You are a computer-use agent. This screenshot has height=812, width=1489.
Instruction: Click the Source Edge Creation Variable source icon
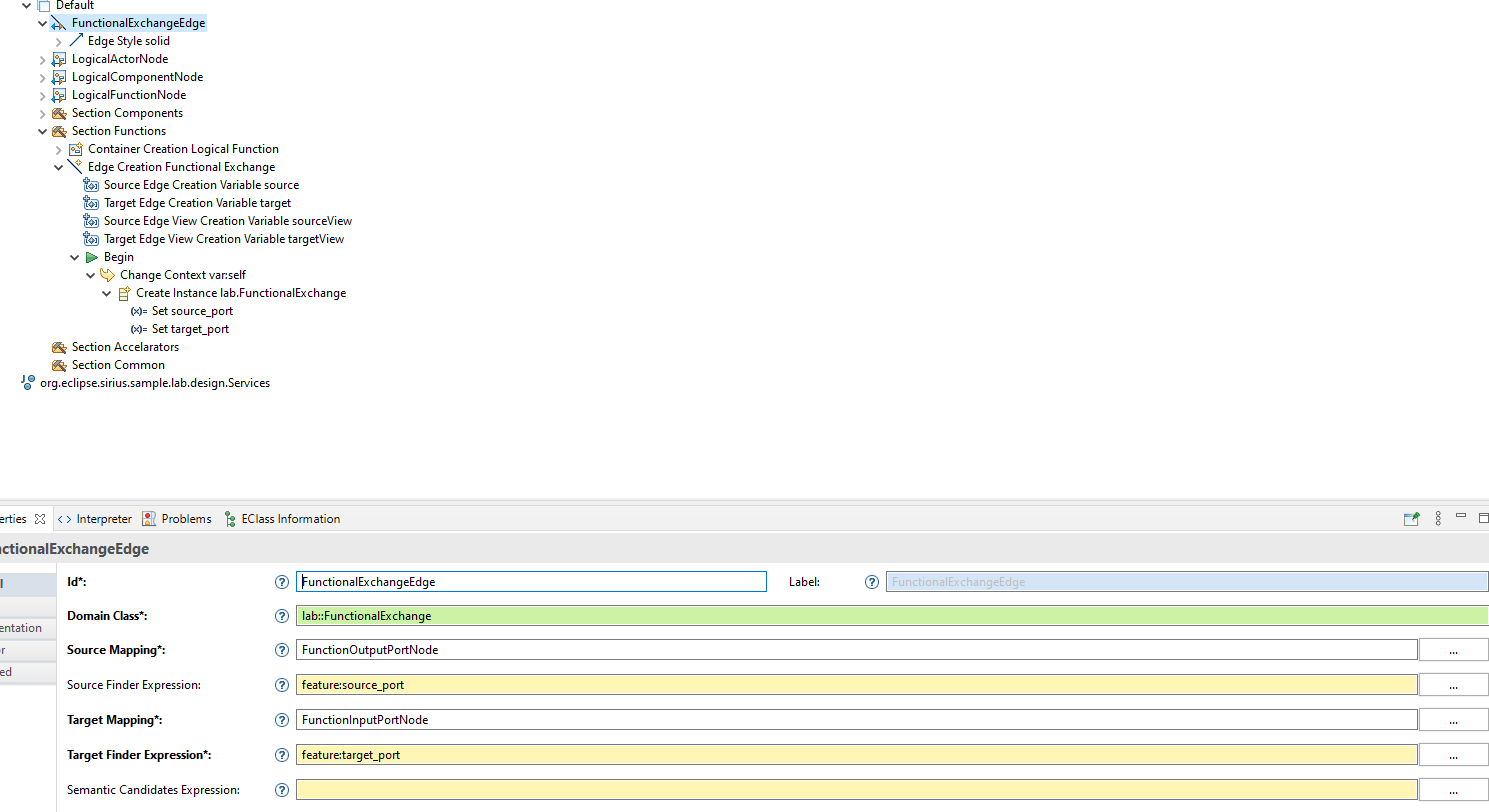coord(92,185)
